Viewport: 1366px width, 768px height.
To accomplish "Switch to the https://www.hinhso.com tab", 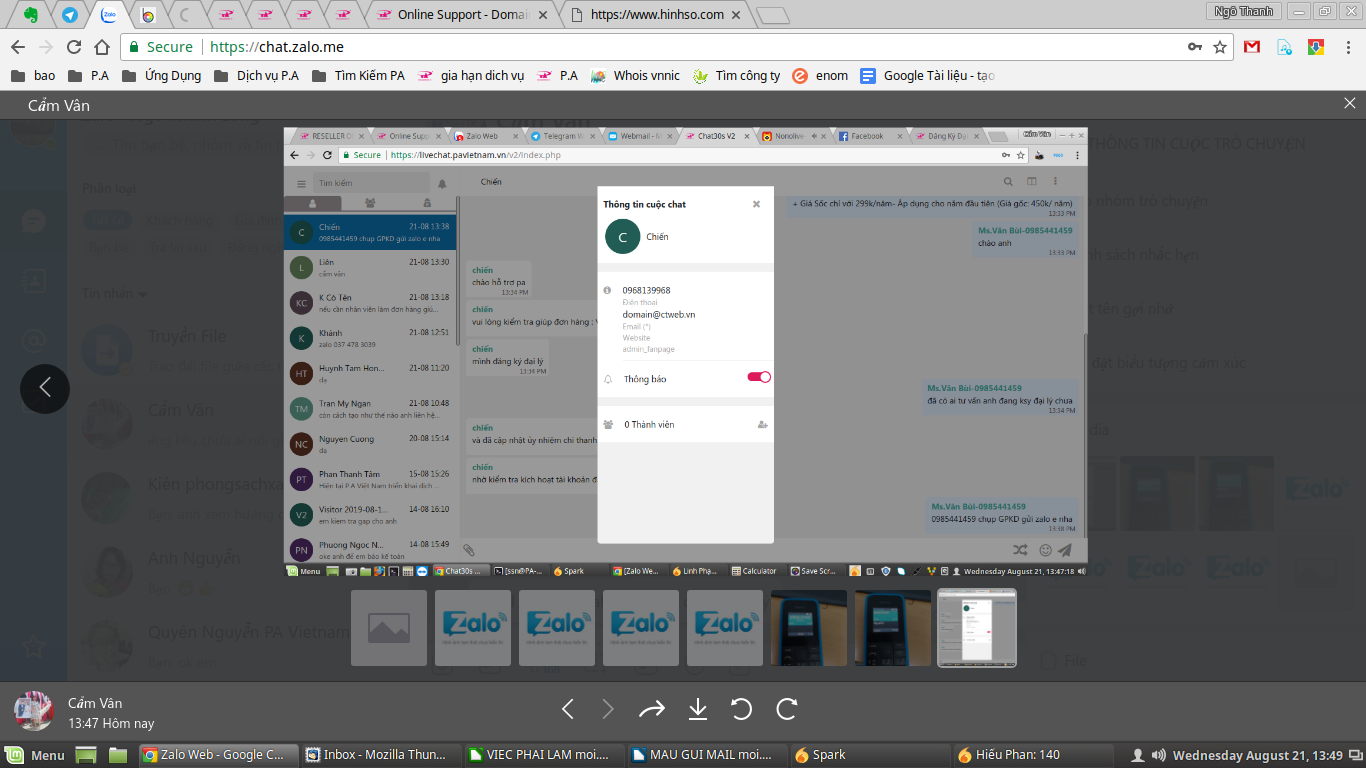I will click(655, 15).
